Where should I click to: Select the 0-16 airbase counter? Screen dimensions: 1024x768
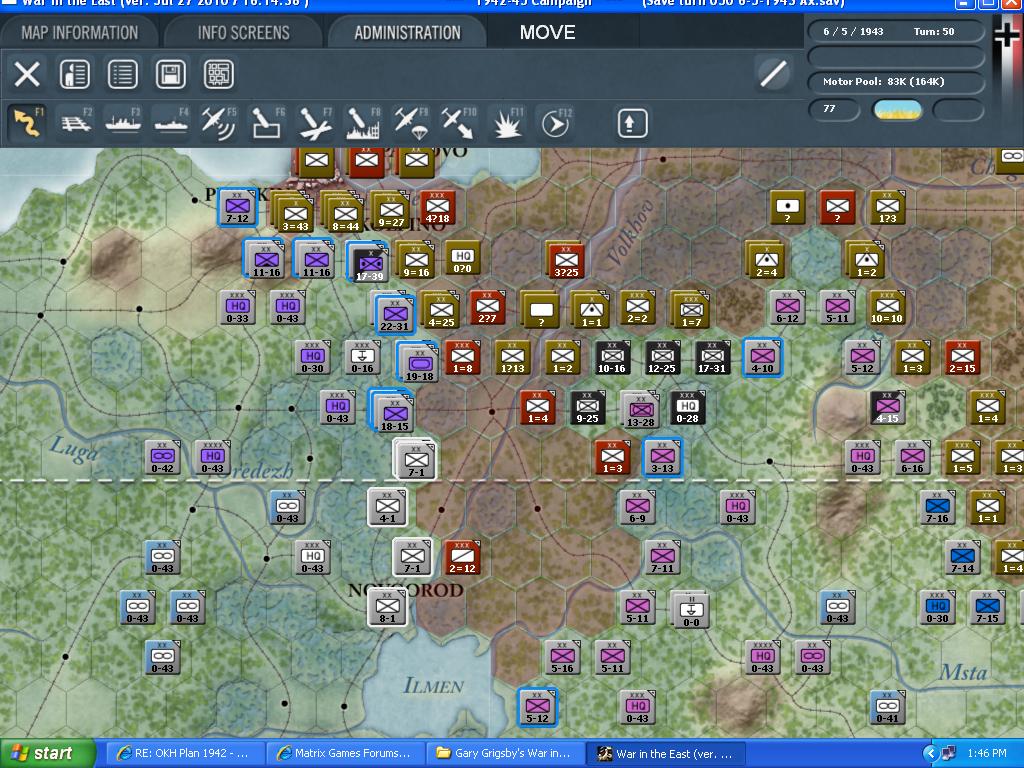pos(362,357)
